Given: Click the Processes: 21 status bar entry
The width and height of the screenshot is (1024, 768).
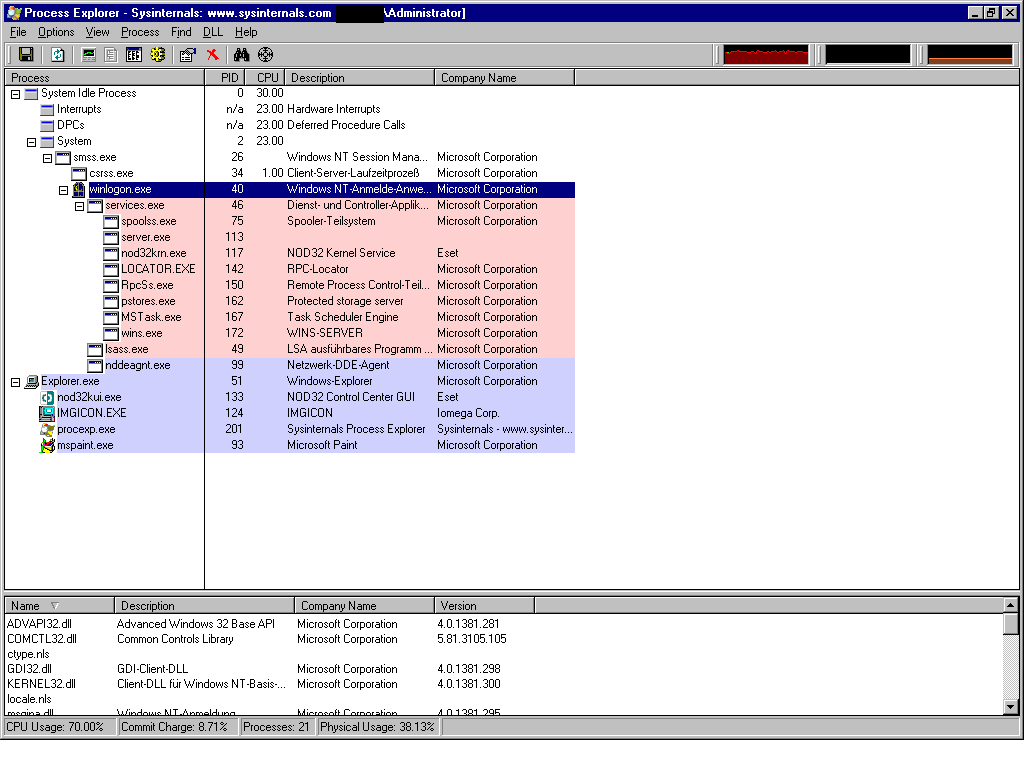Looking at the screenshot, I should [x=276, y=727].
